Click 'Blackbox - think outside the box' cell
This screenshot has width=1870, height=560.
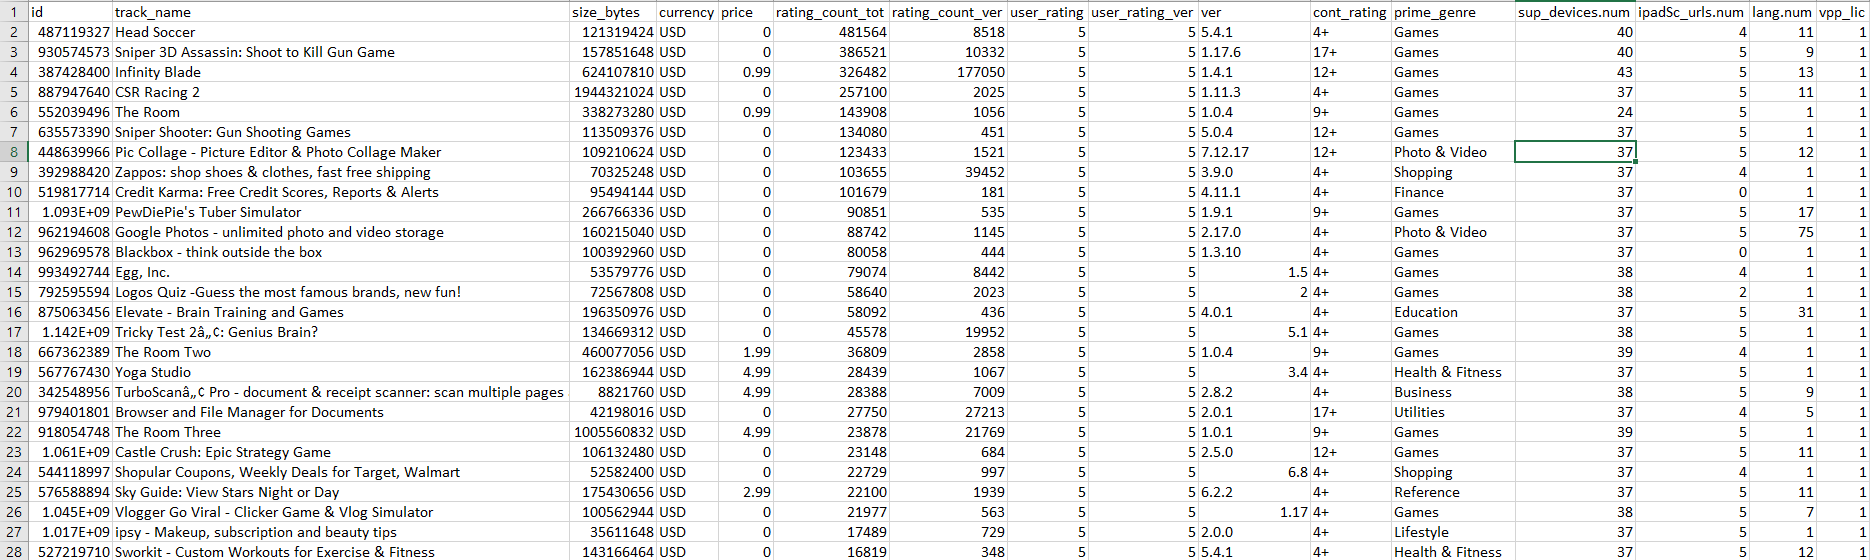point(340,252)
